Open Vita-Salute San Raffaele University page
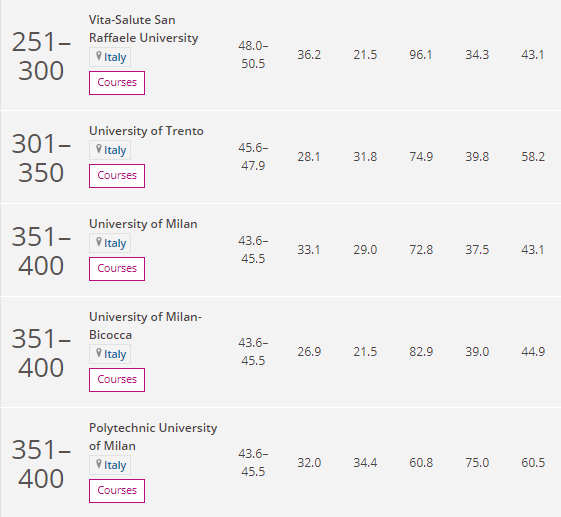This screenshot has width=561, height=517. click(x=143, y=29)
